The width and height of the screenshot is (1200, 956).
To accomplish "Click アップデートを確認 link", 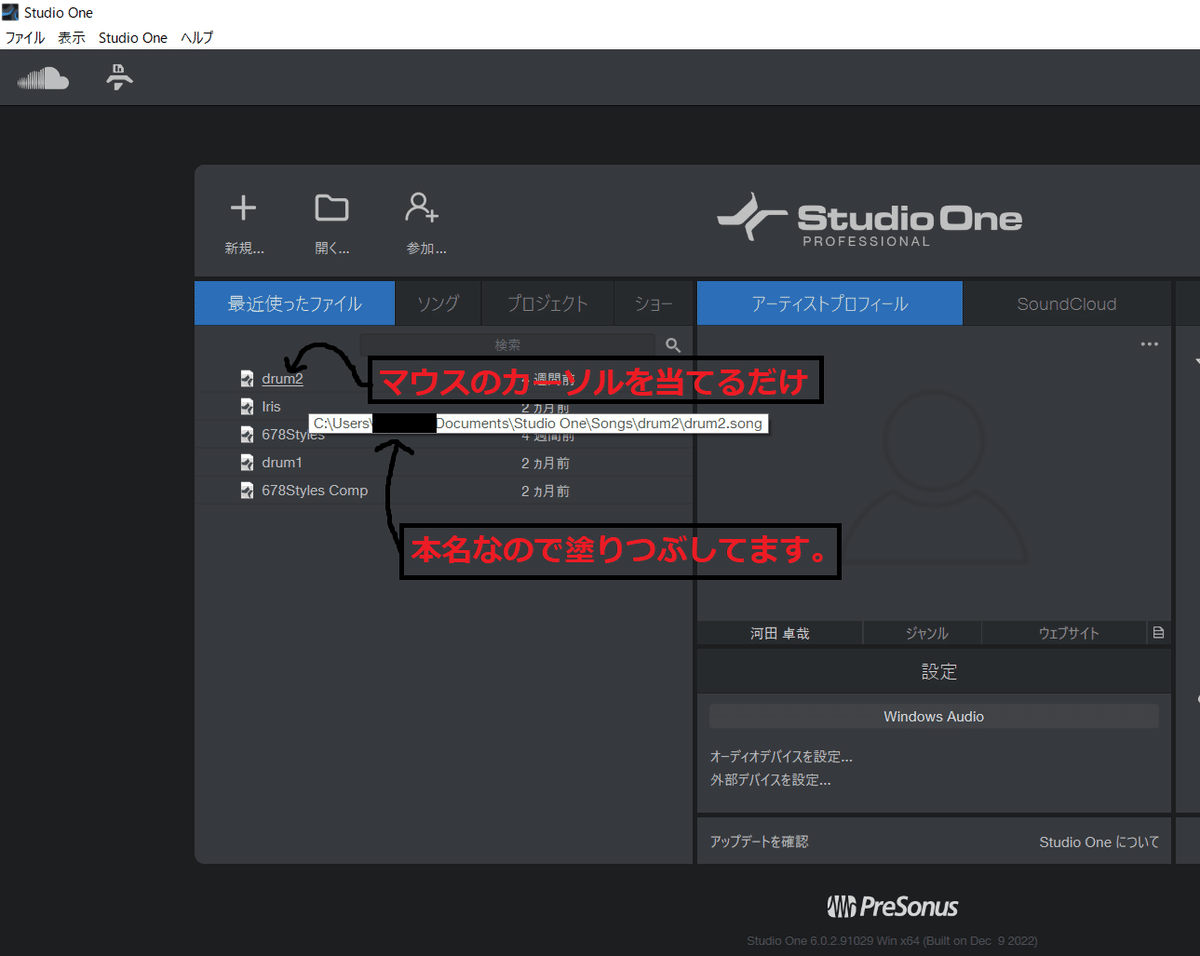I will pyautogui.click(x=759, y=842).
